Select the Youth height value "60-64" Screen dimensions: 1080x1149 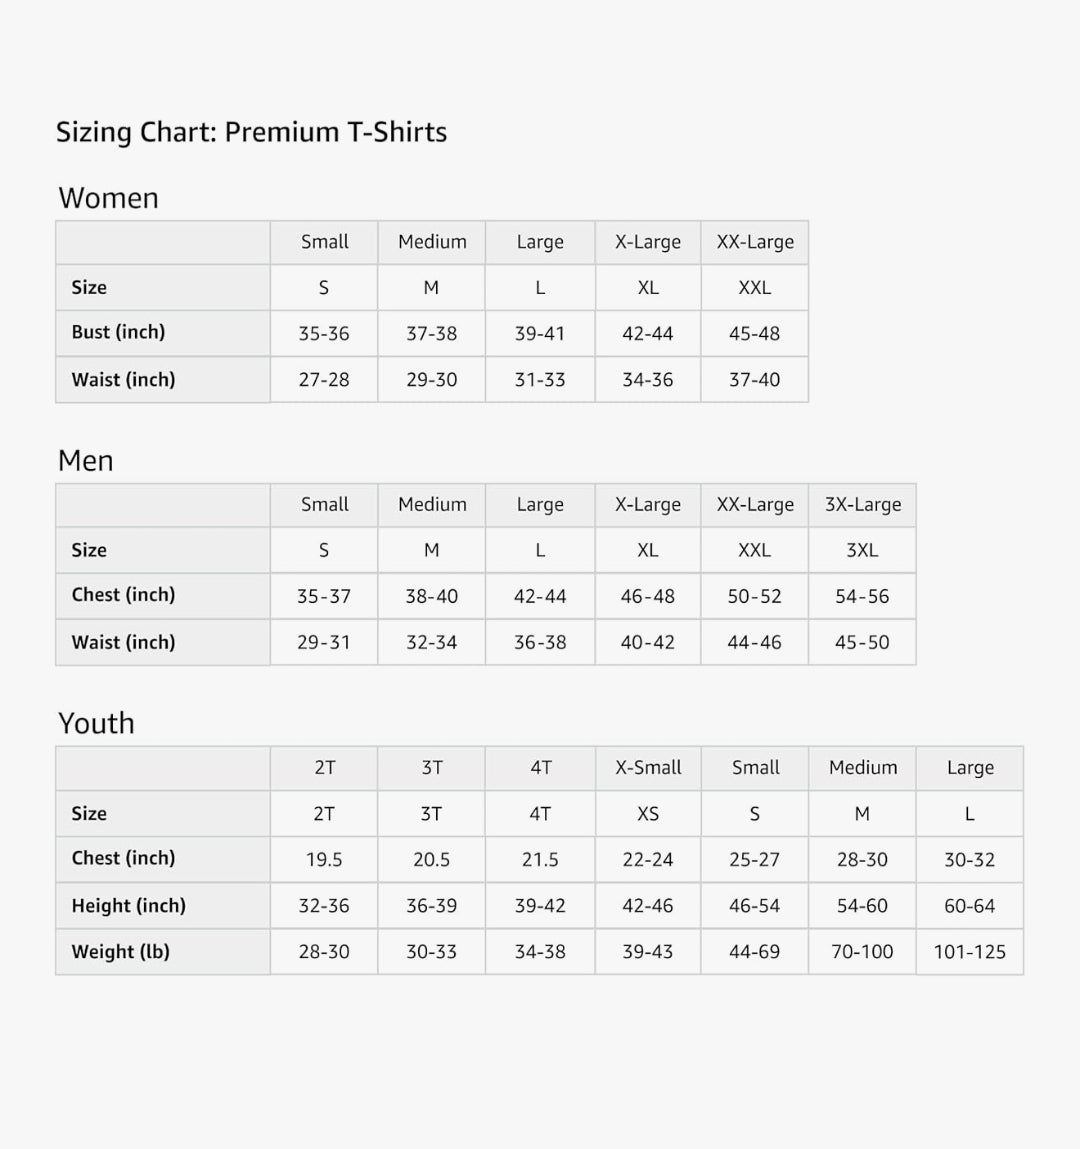(969, 906)
